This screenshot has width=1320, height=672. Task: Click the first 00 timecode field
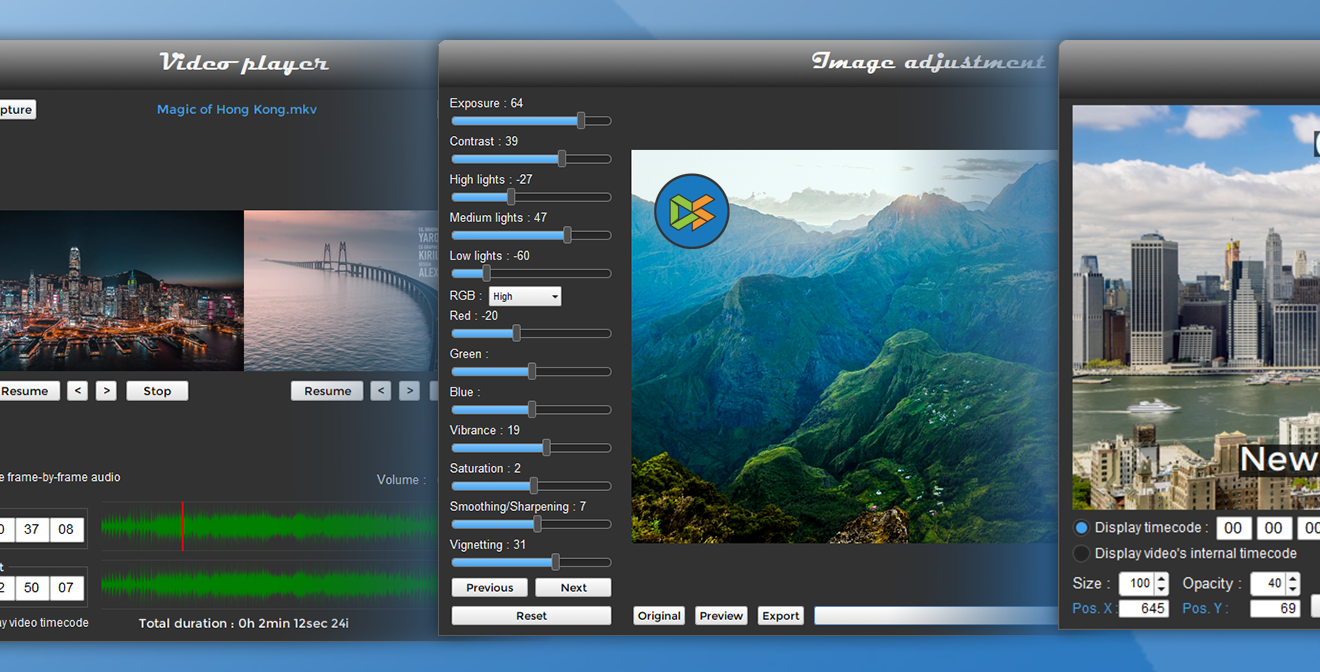(x=1233, y=528)
